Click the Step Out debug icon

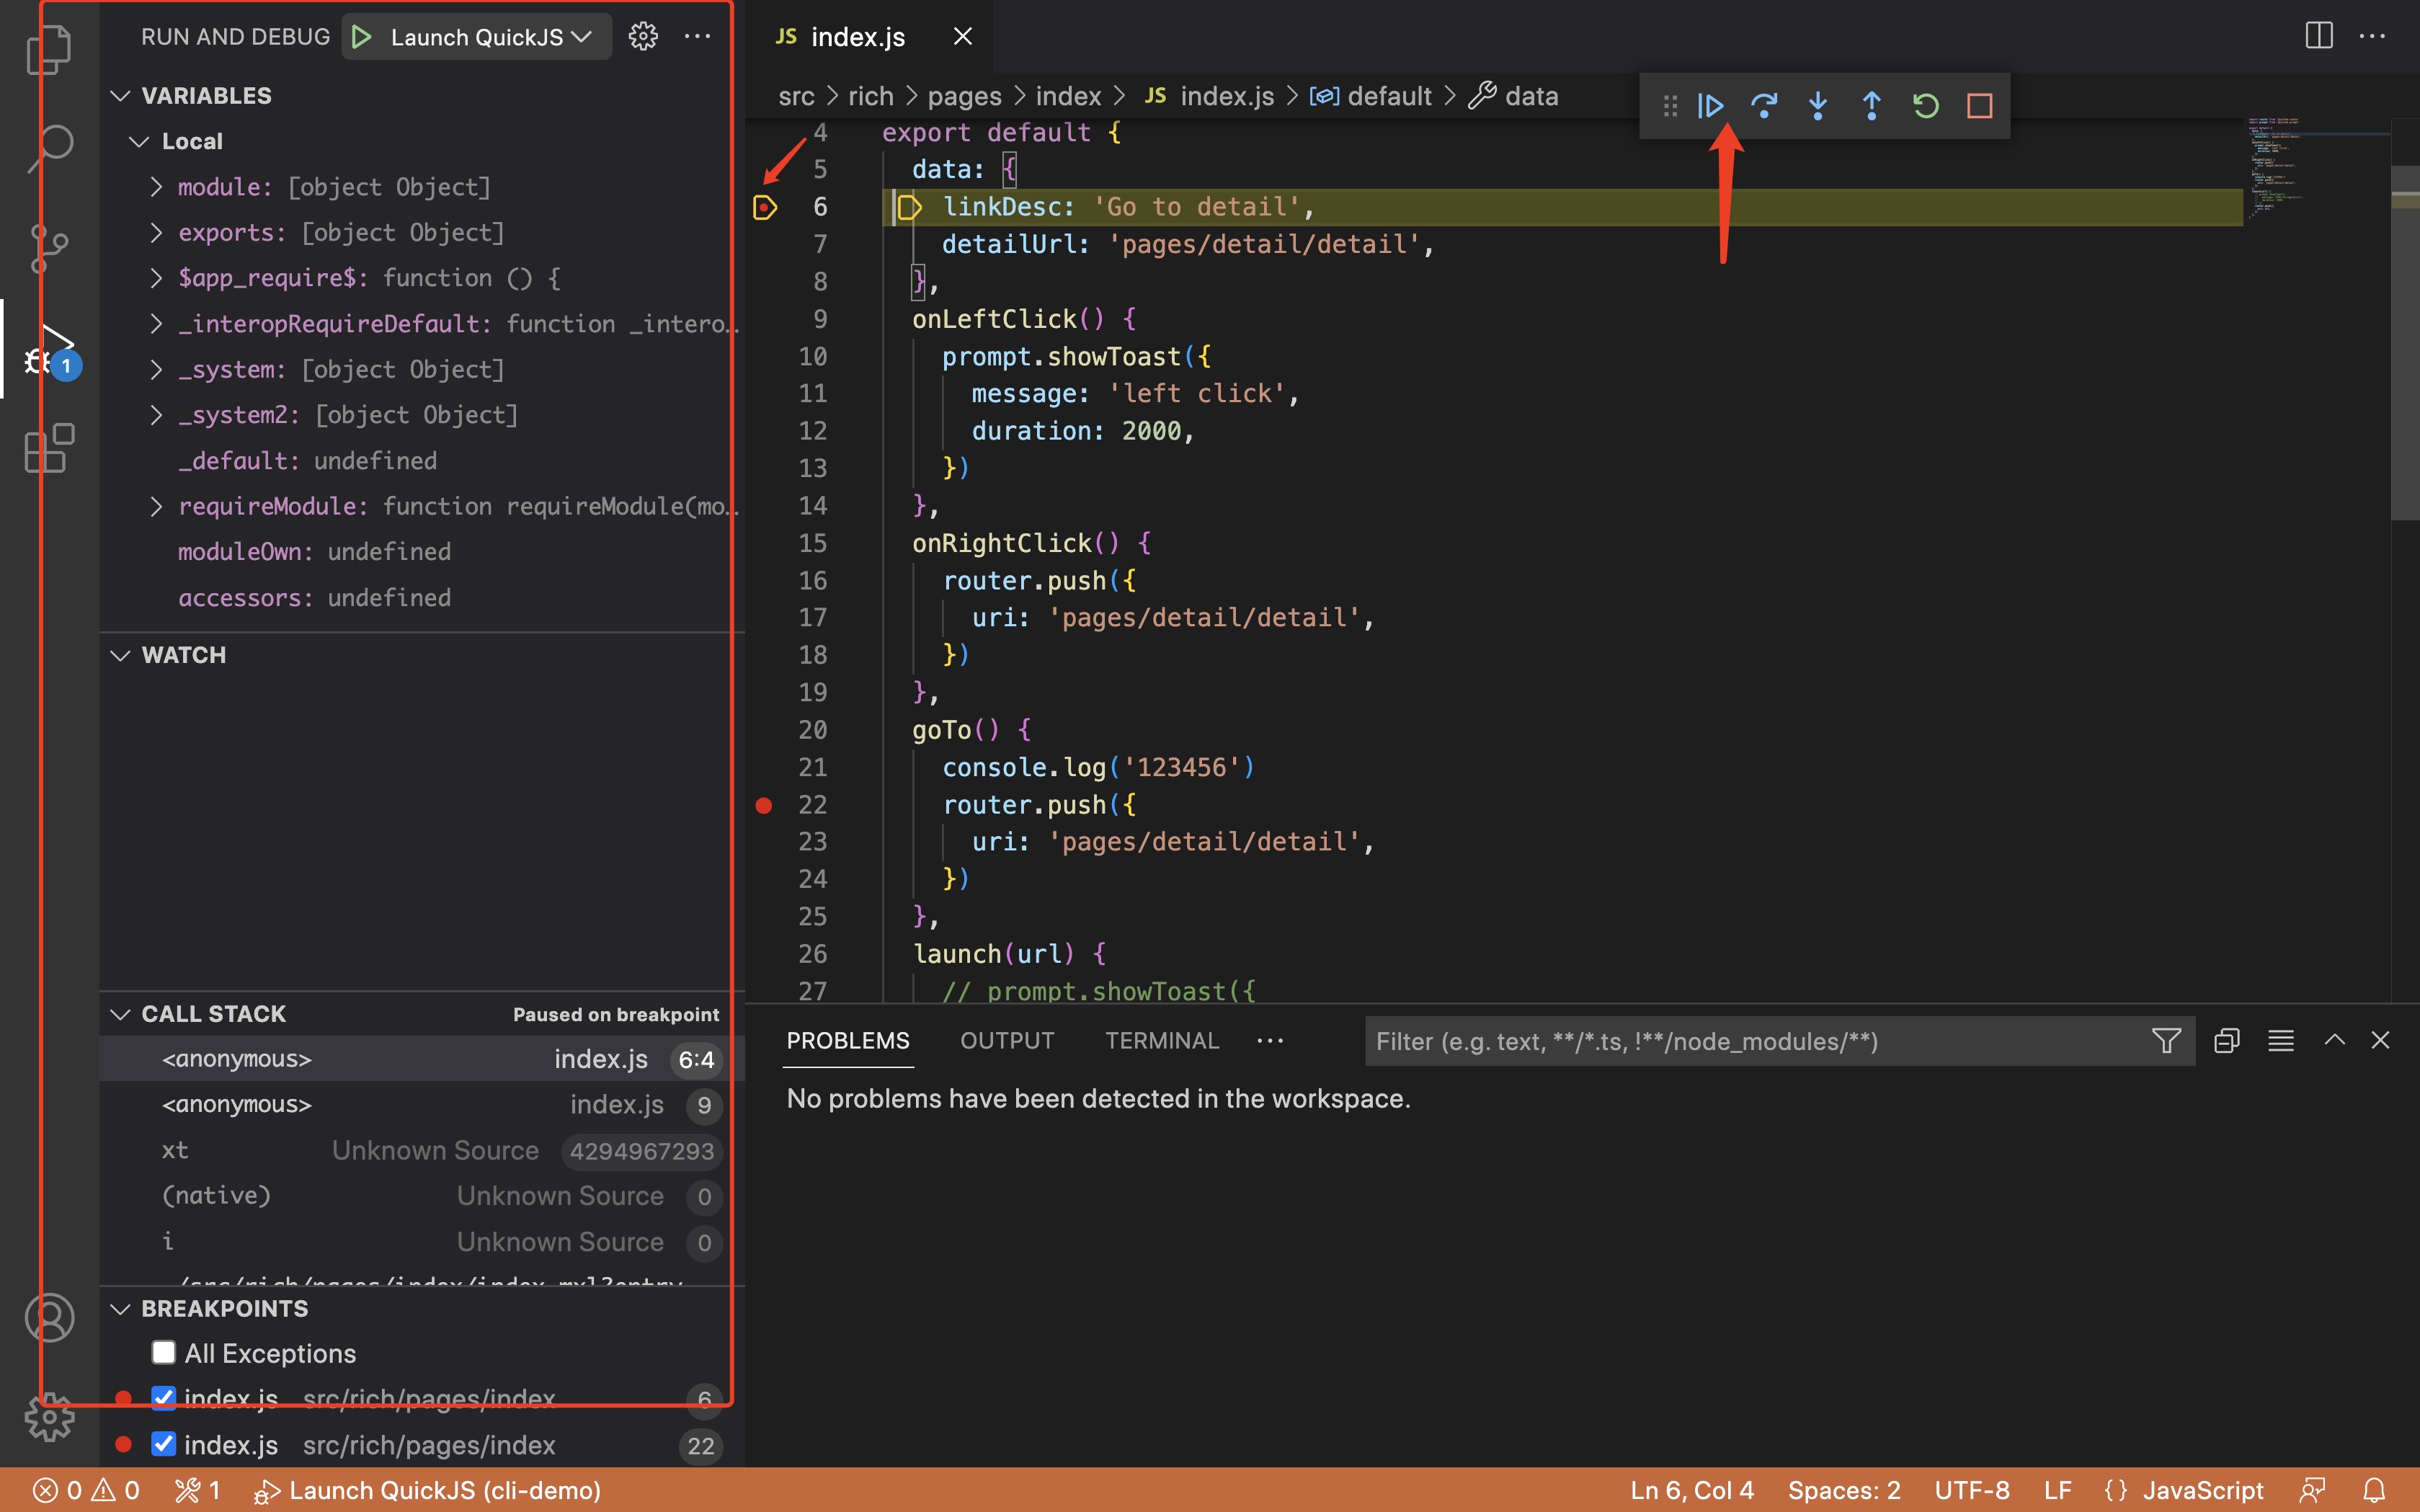click(x=1870, y=104)
